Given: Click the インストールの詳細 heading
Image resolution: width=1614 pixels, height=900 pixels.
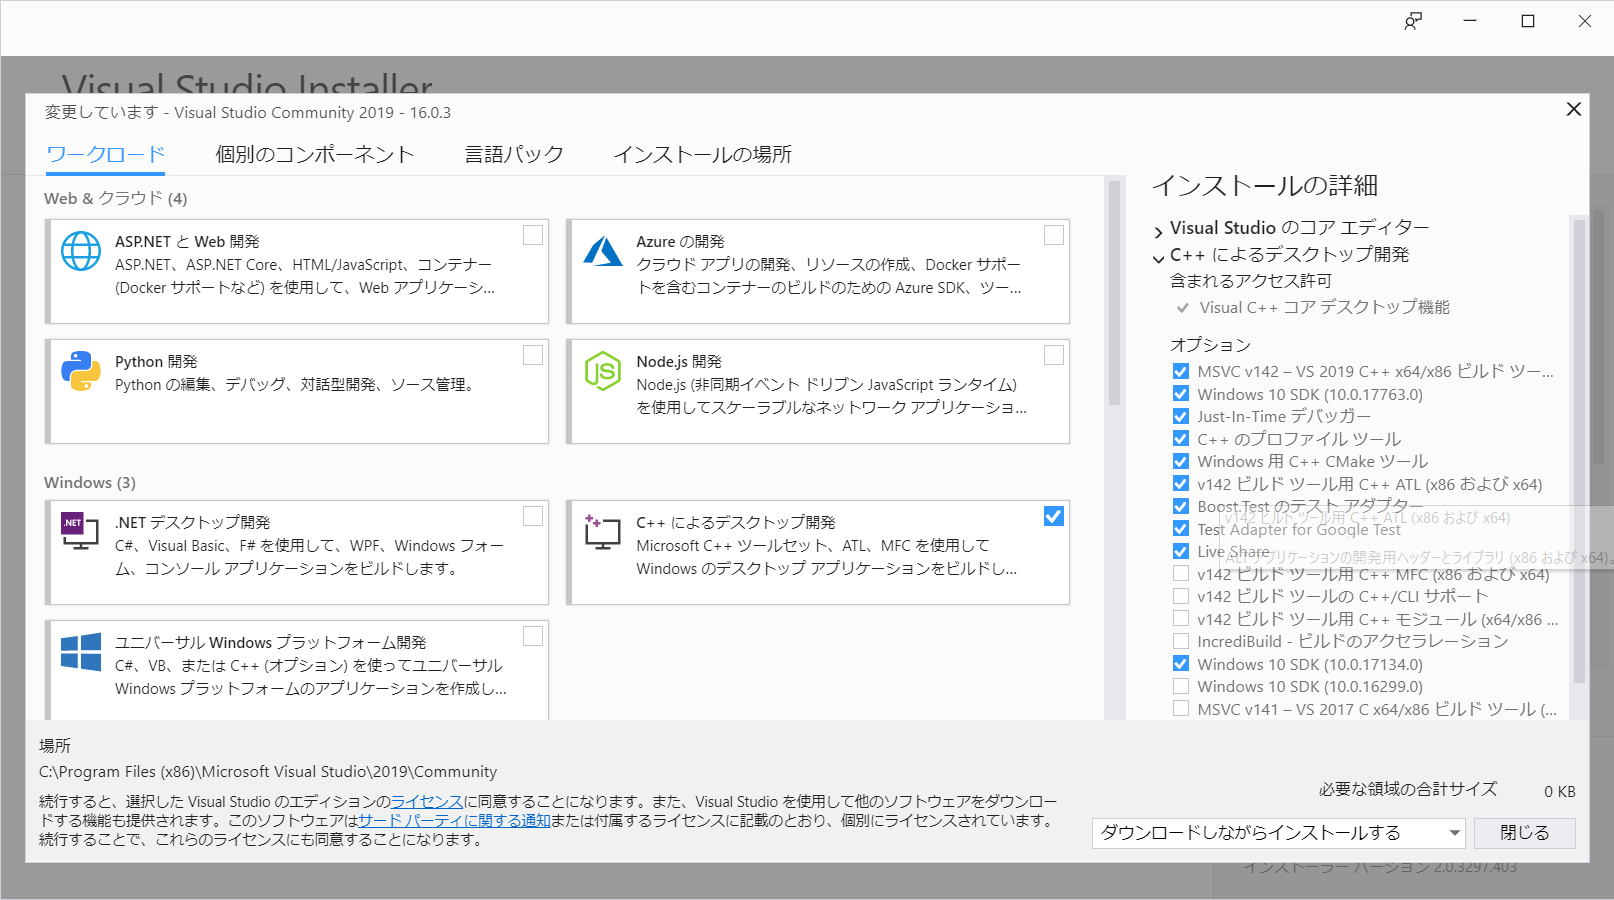Looking at the screenshot, I should [1265, 186].
